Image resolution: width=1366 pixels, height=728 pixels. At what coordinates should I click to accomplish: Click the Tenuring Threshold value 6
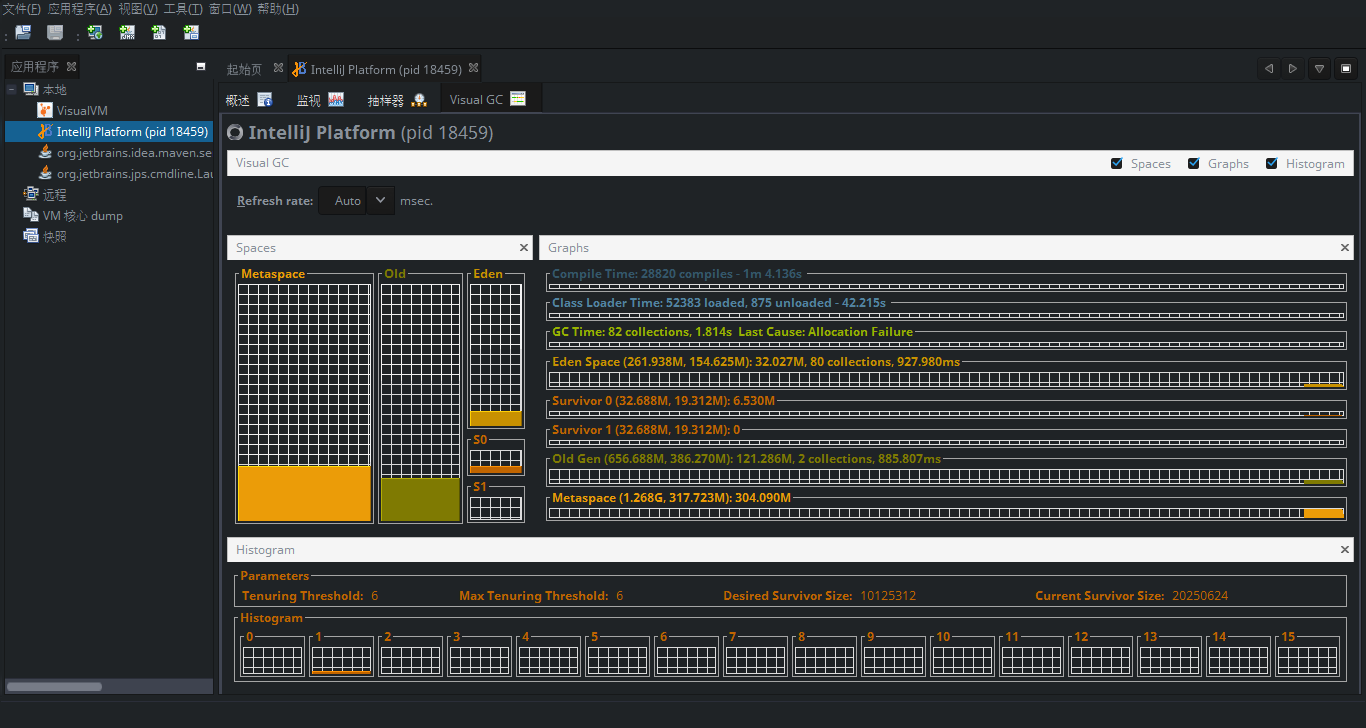pos(374,595)
